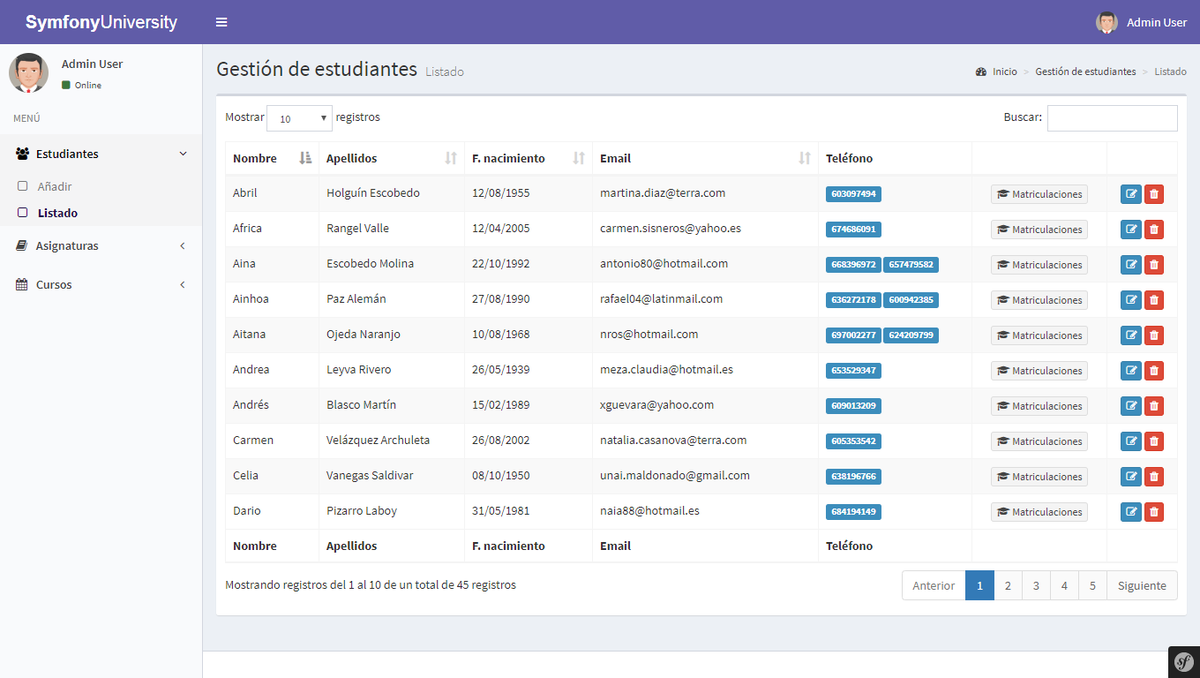The image size is (1200, 678).
Task: Click the delete icon for Celia Vanegas
Action: point(1154,476)
